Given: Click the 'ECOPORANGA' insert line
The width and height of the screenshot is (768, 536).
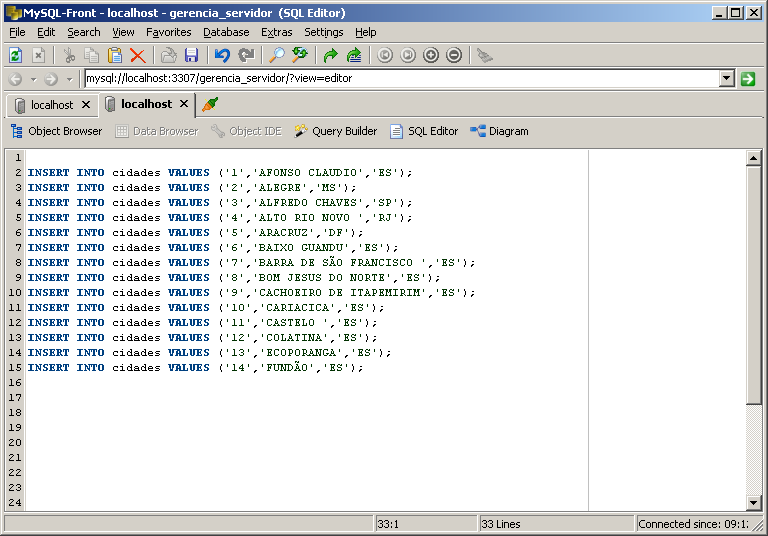Looking at the screenshot, I should coord(209,353).
